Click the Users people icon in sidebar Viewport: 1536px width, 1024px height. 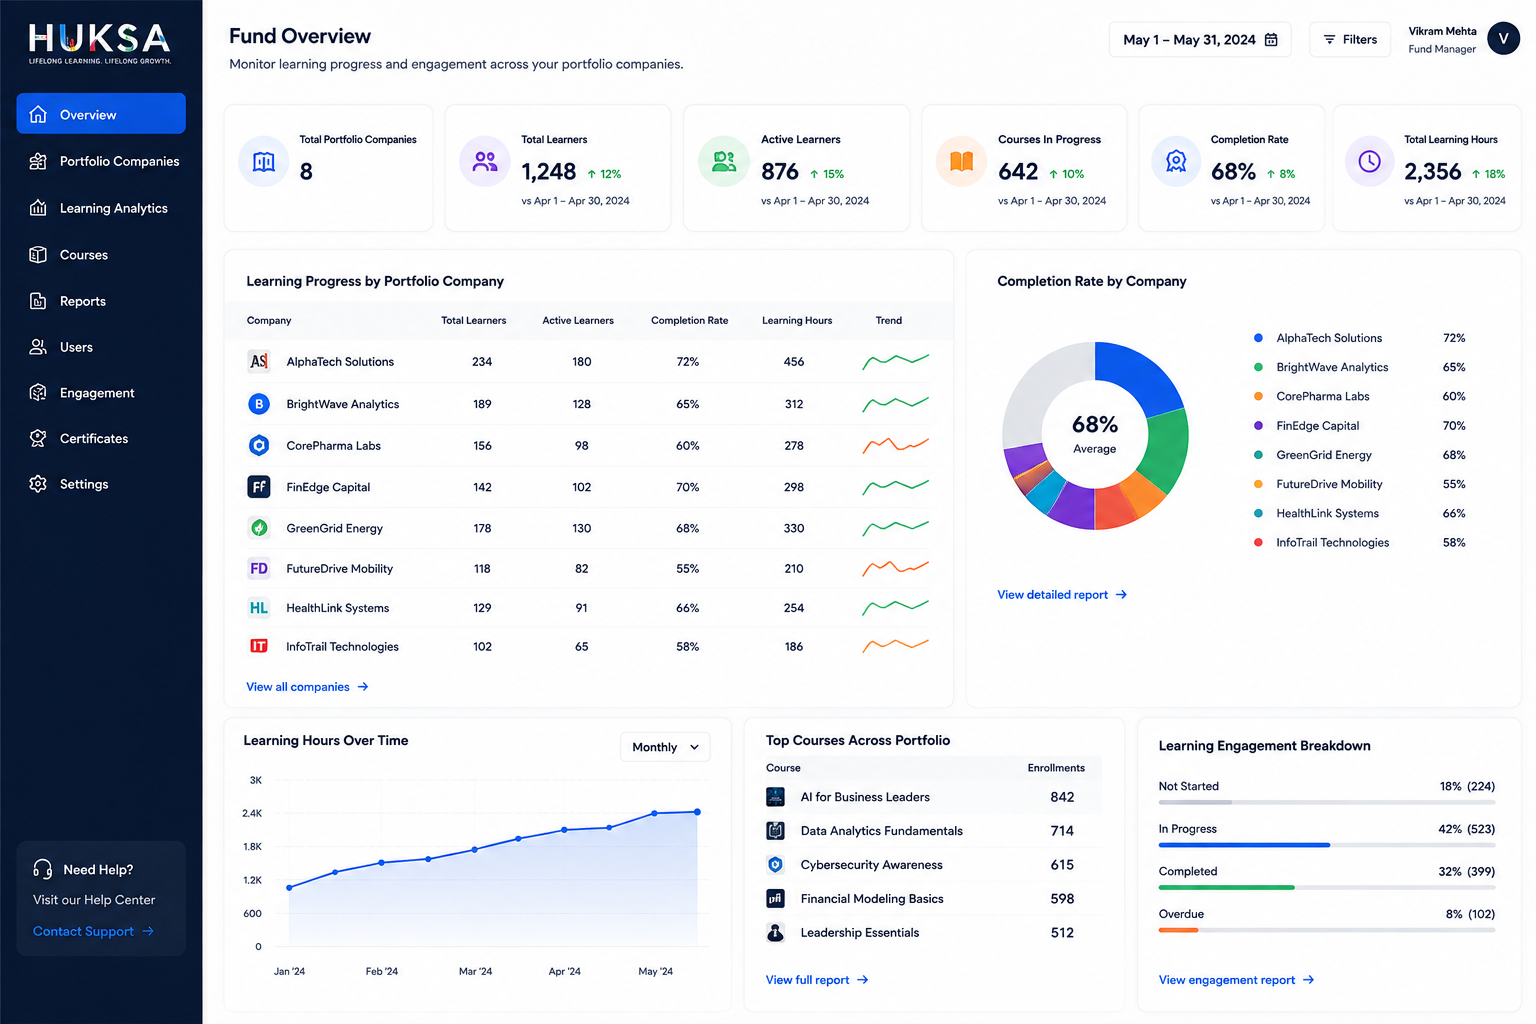click(38, 347)
